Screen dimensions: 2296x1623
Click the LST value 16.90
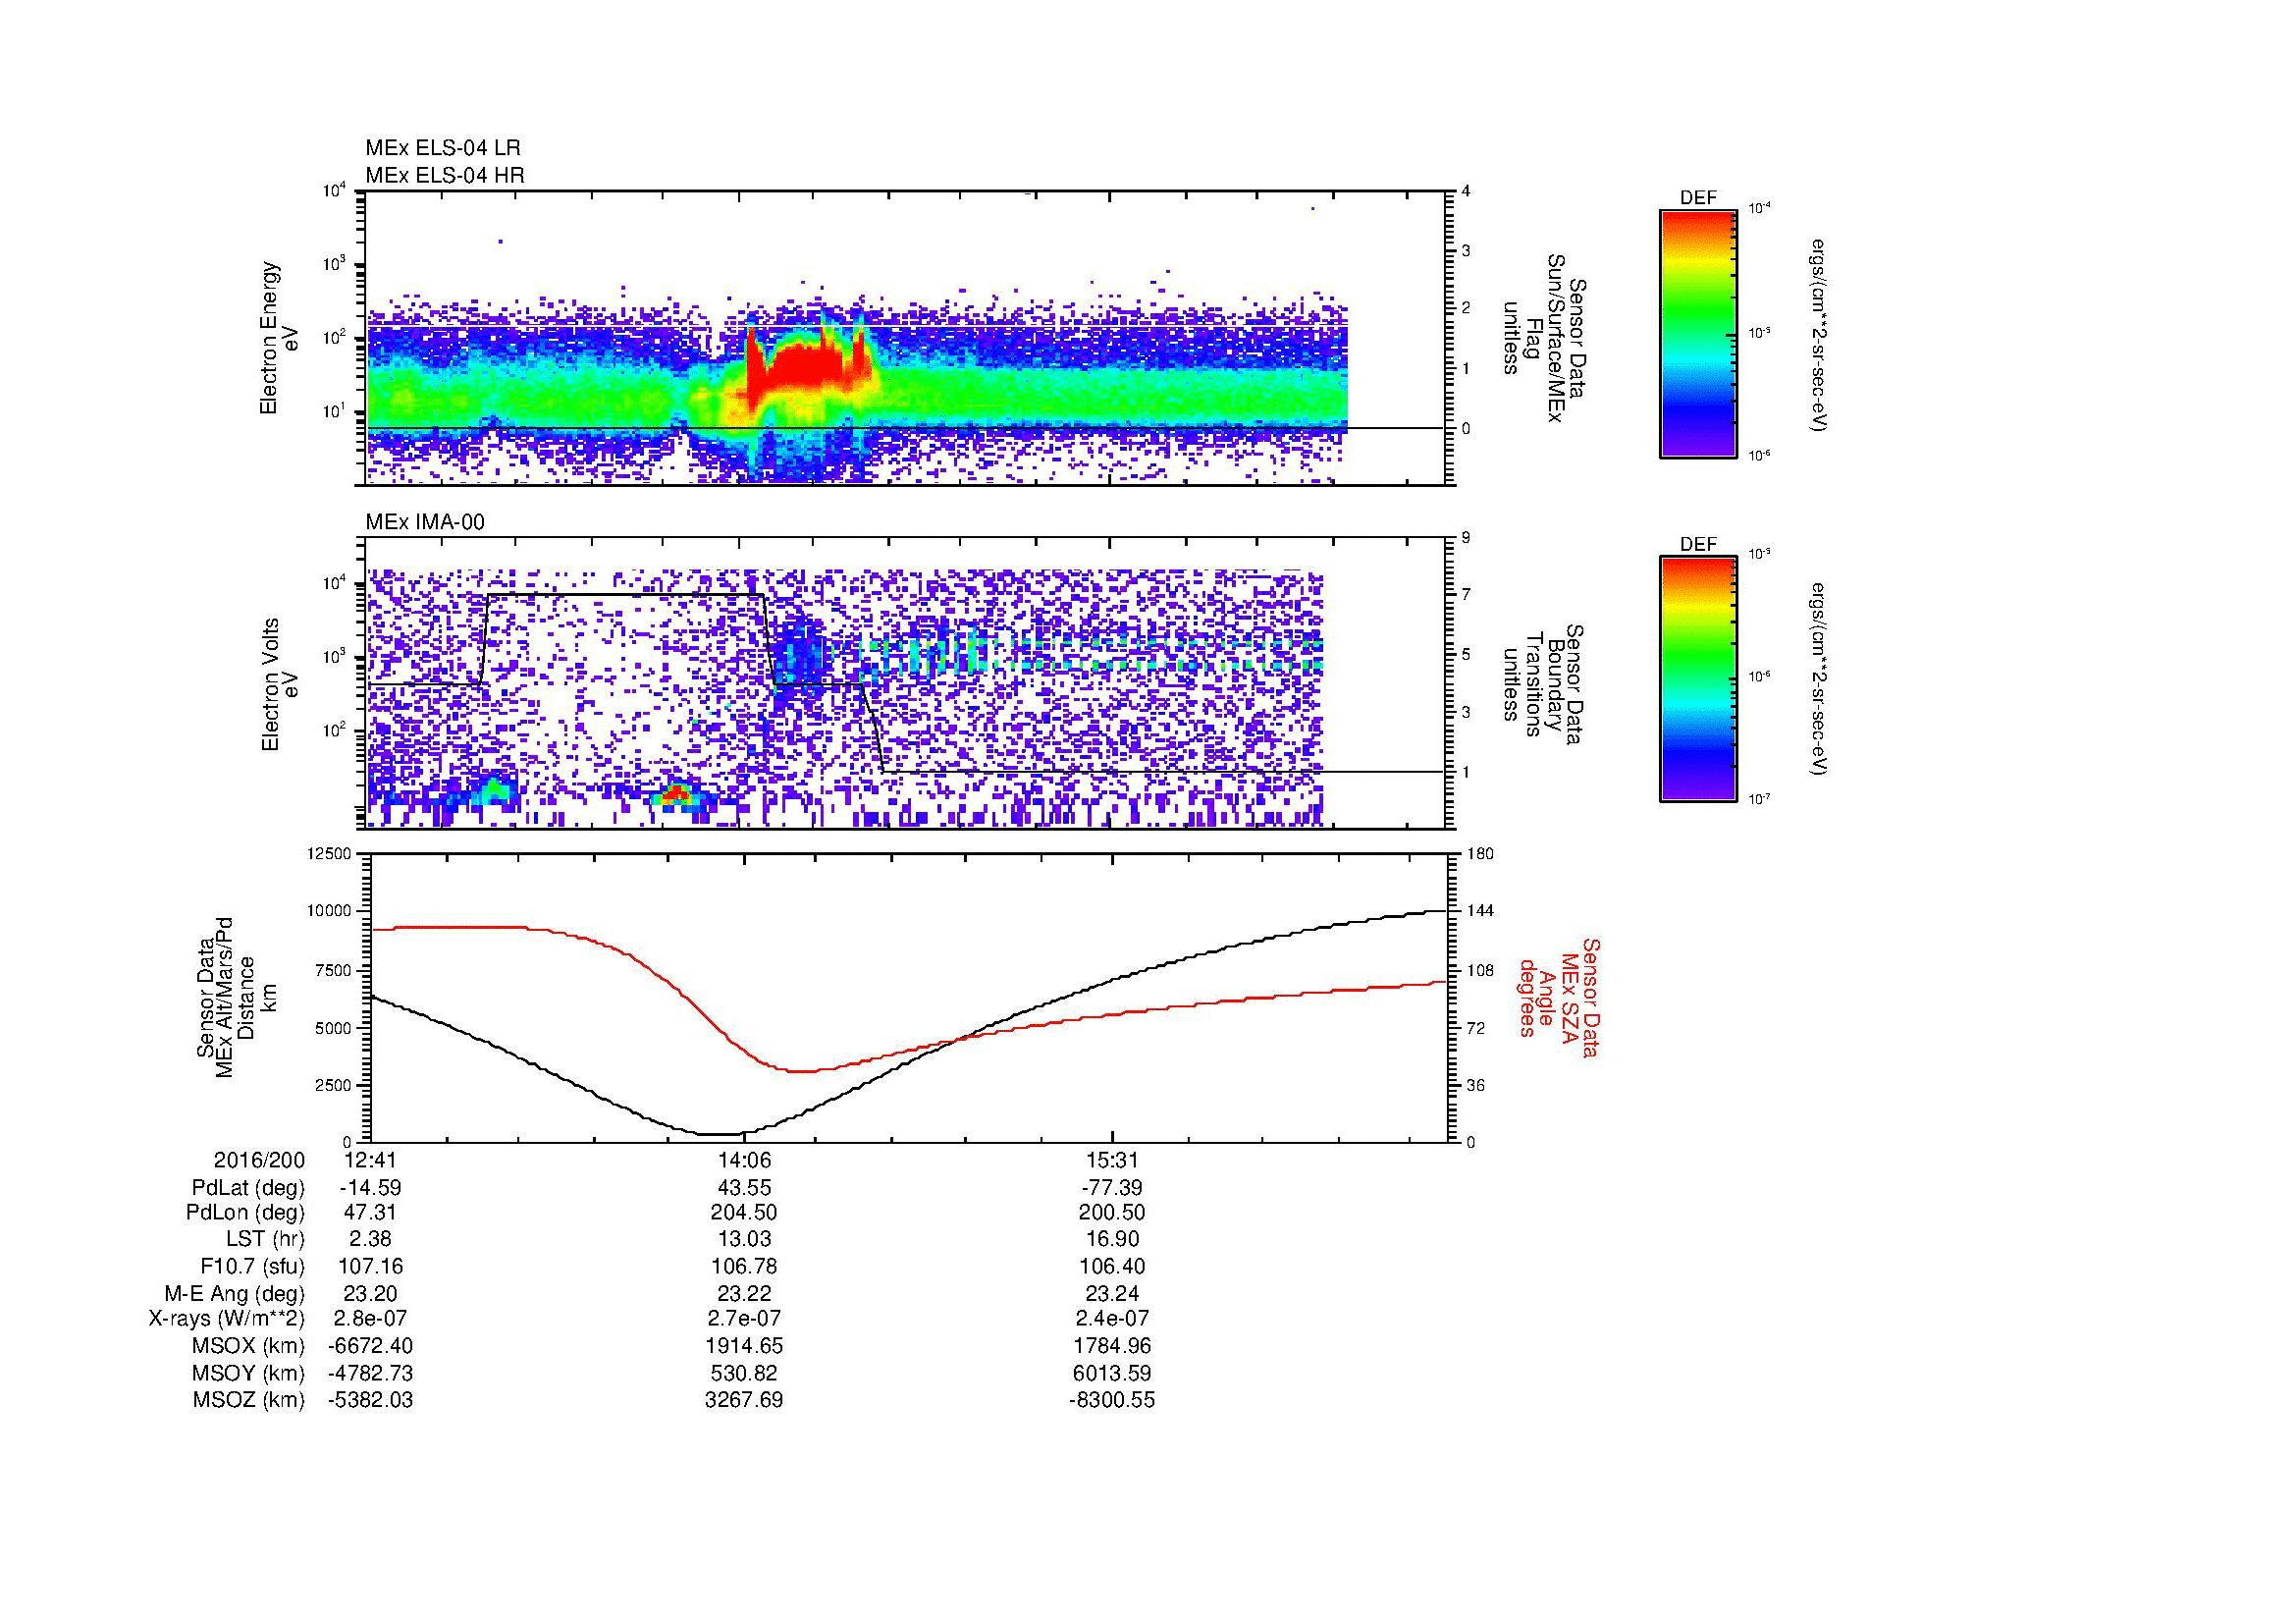(1112, 1240)
